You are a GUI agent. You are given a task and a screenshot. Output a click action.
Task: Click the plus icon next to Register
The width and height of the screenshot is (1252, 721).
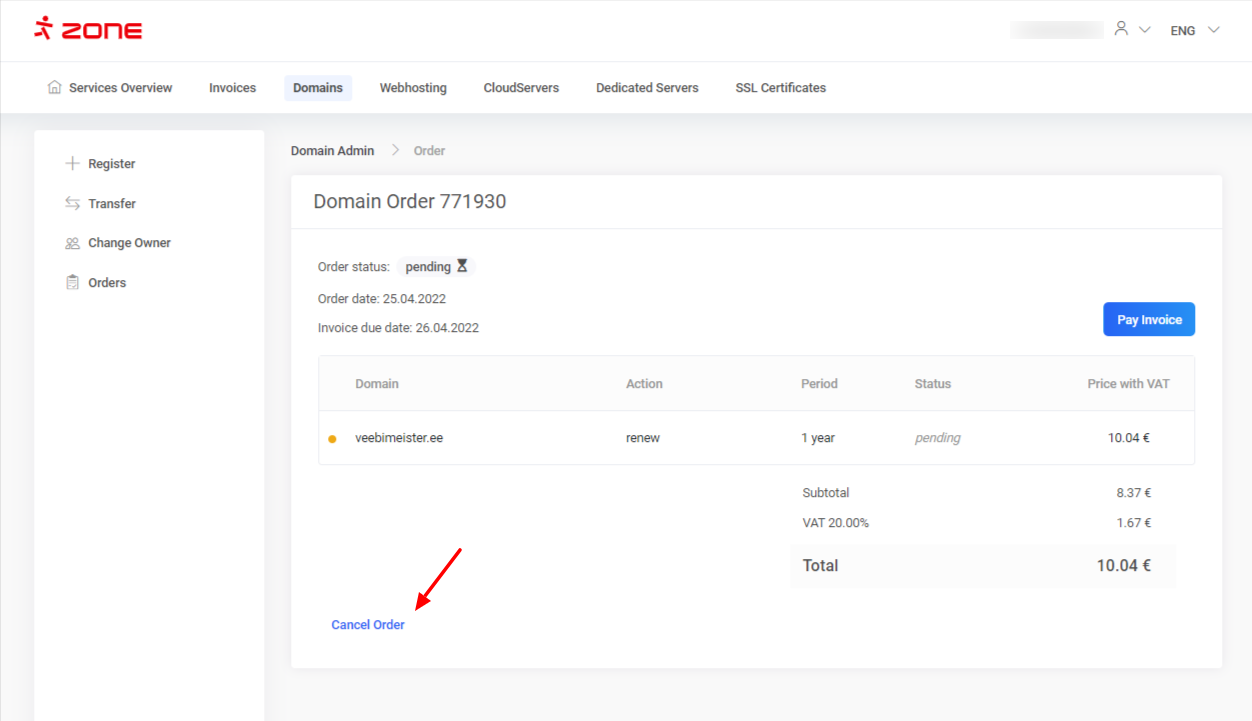[72, 163]
